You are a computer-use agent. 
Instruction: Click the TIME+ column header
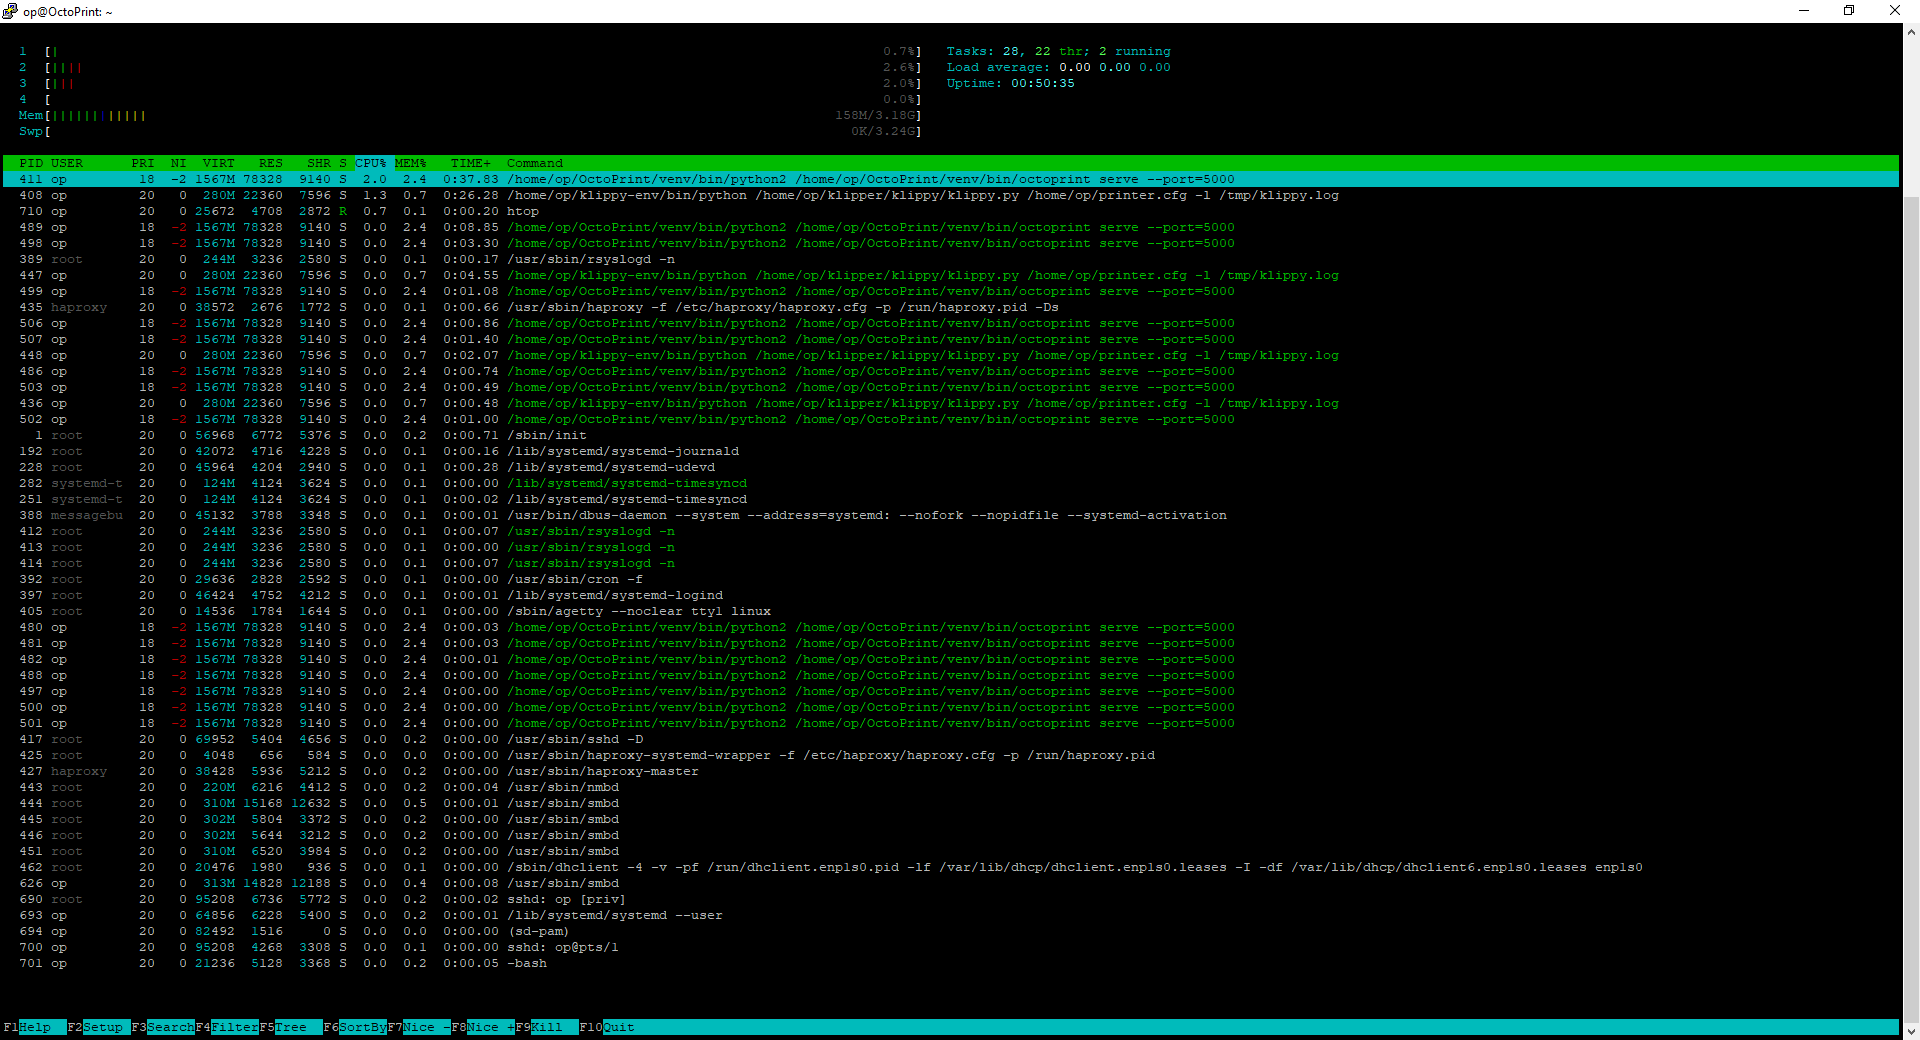(x=470, y=163)
